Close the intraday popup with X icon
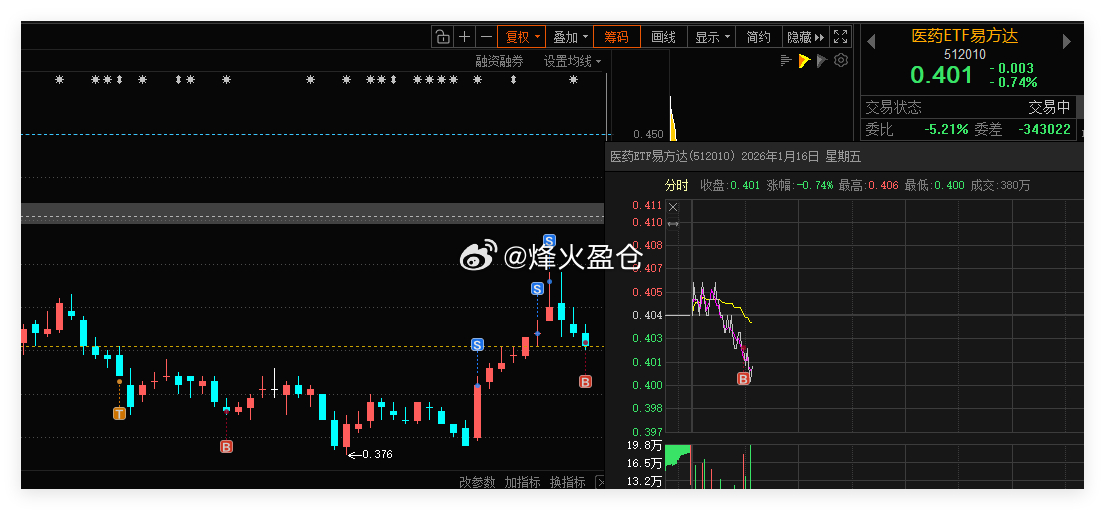1105x510 pixels. coord(672,207)
